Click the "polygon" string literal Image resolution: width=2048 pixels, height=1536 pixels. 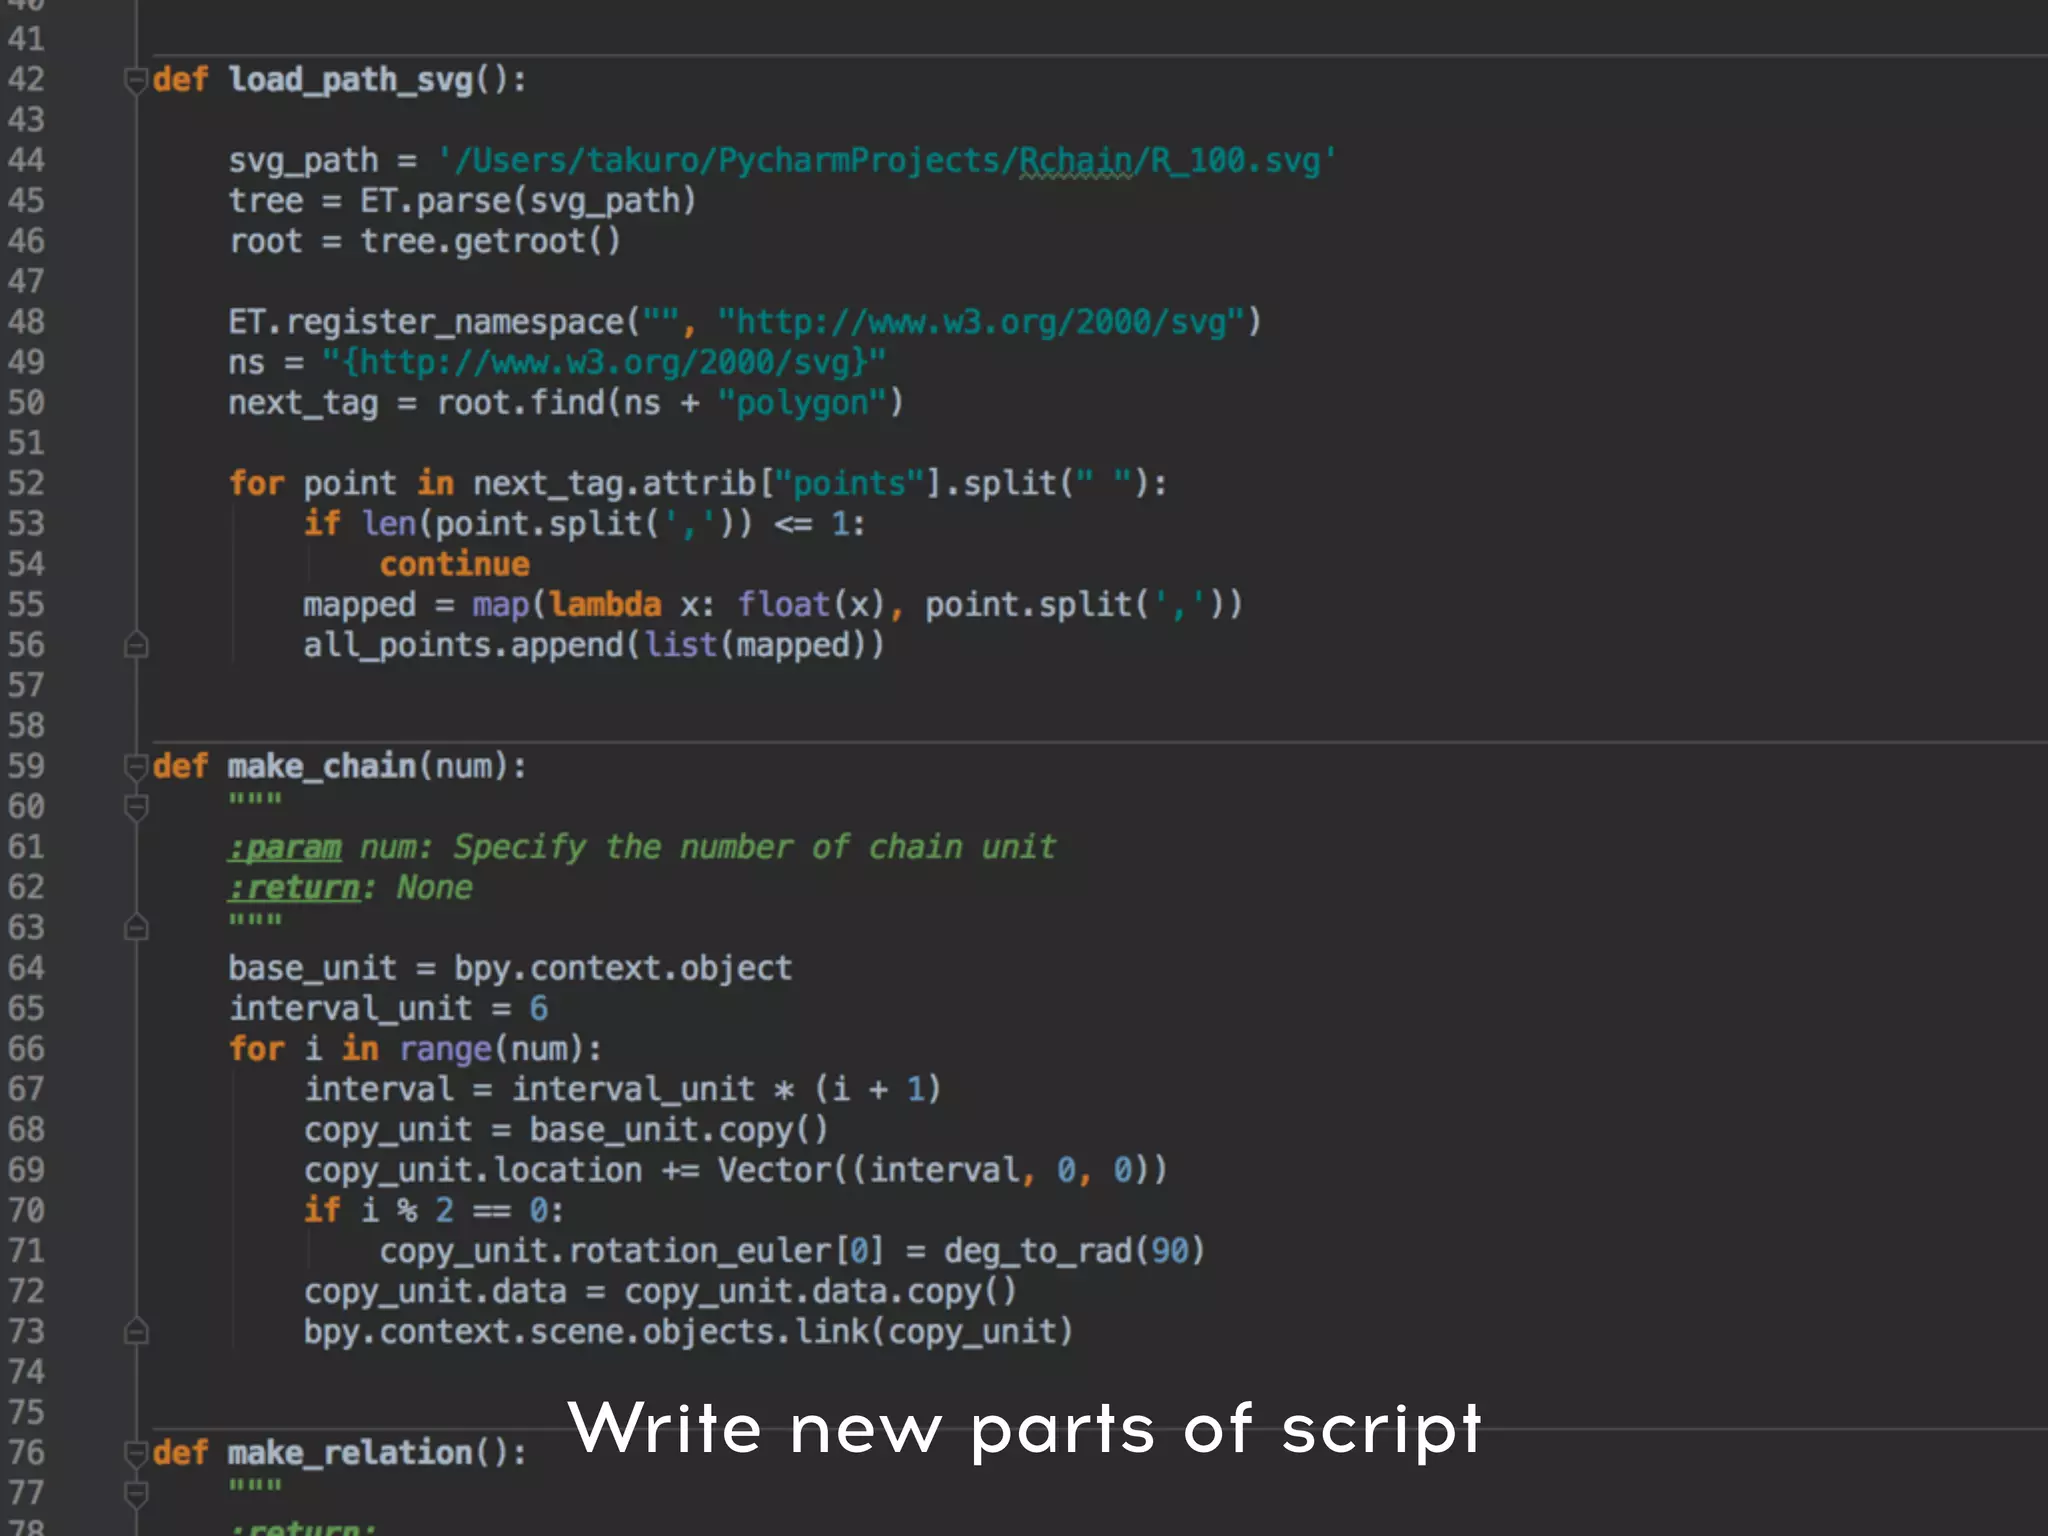pos(802,403)
